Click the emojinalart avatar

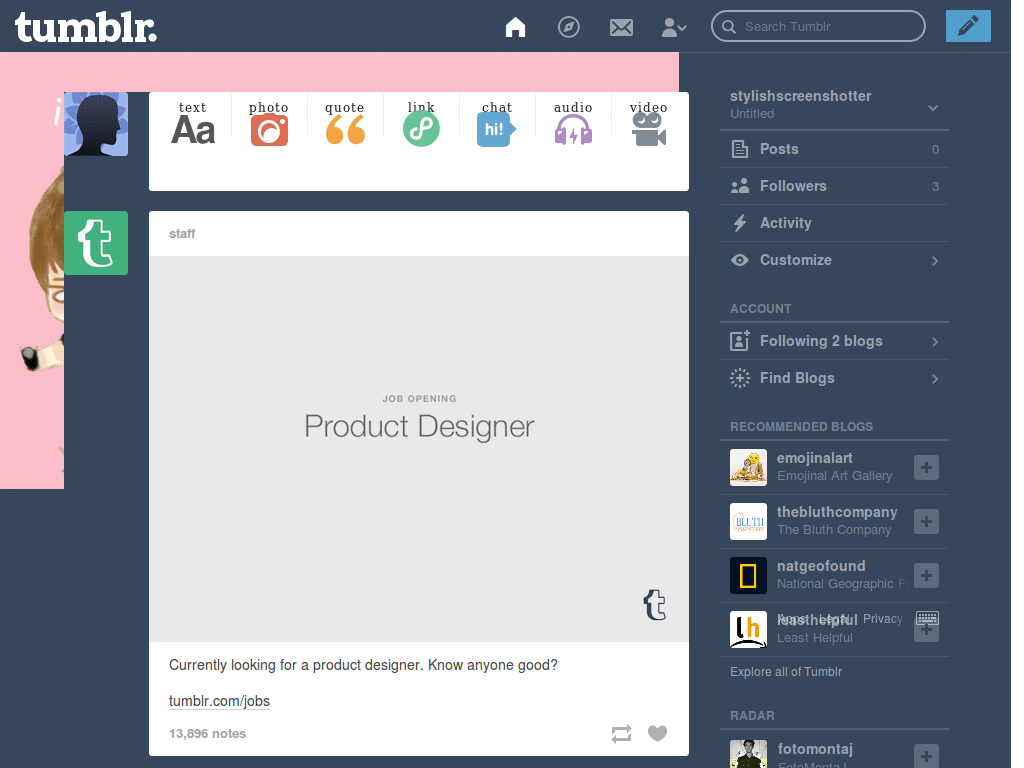[748, 468]
